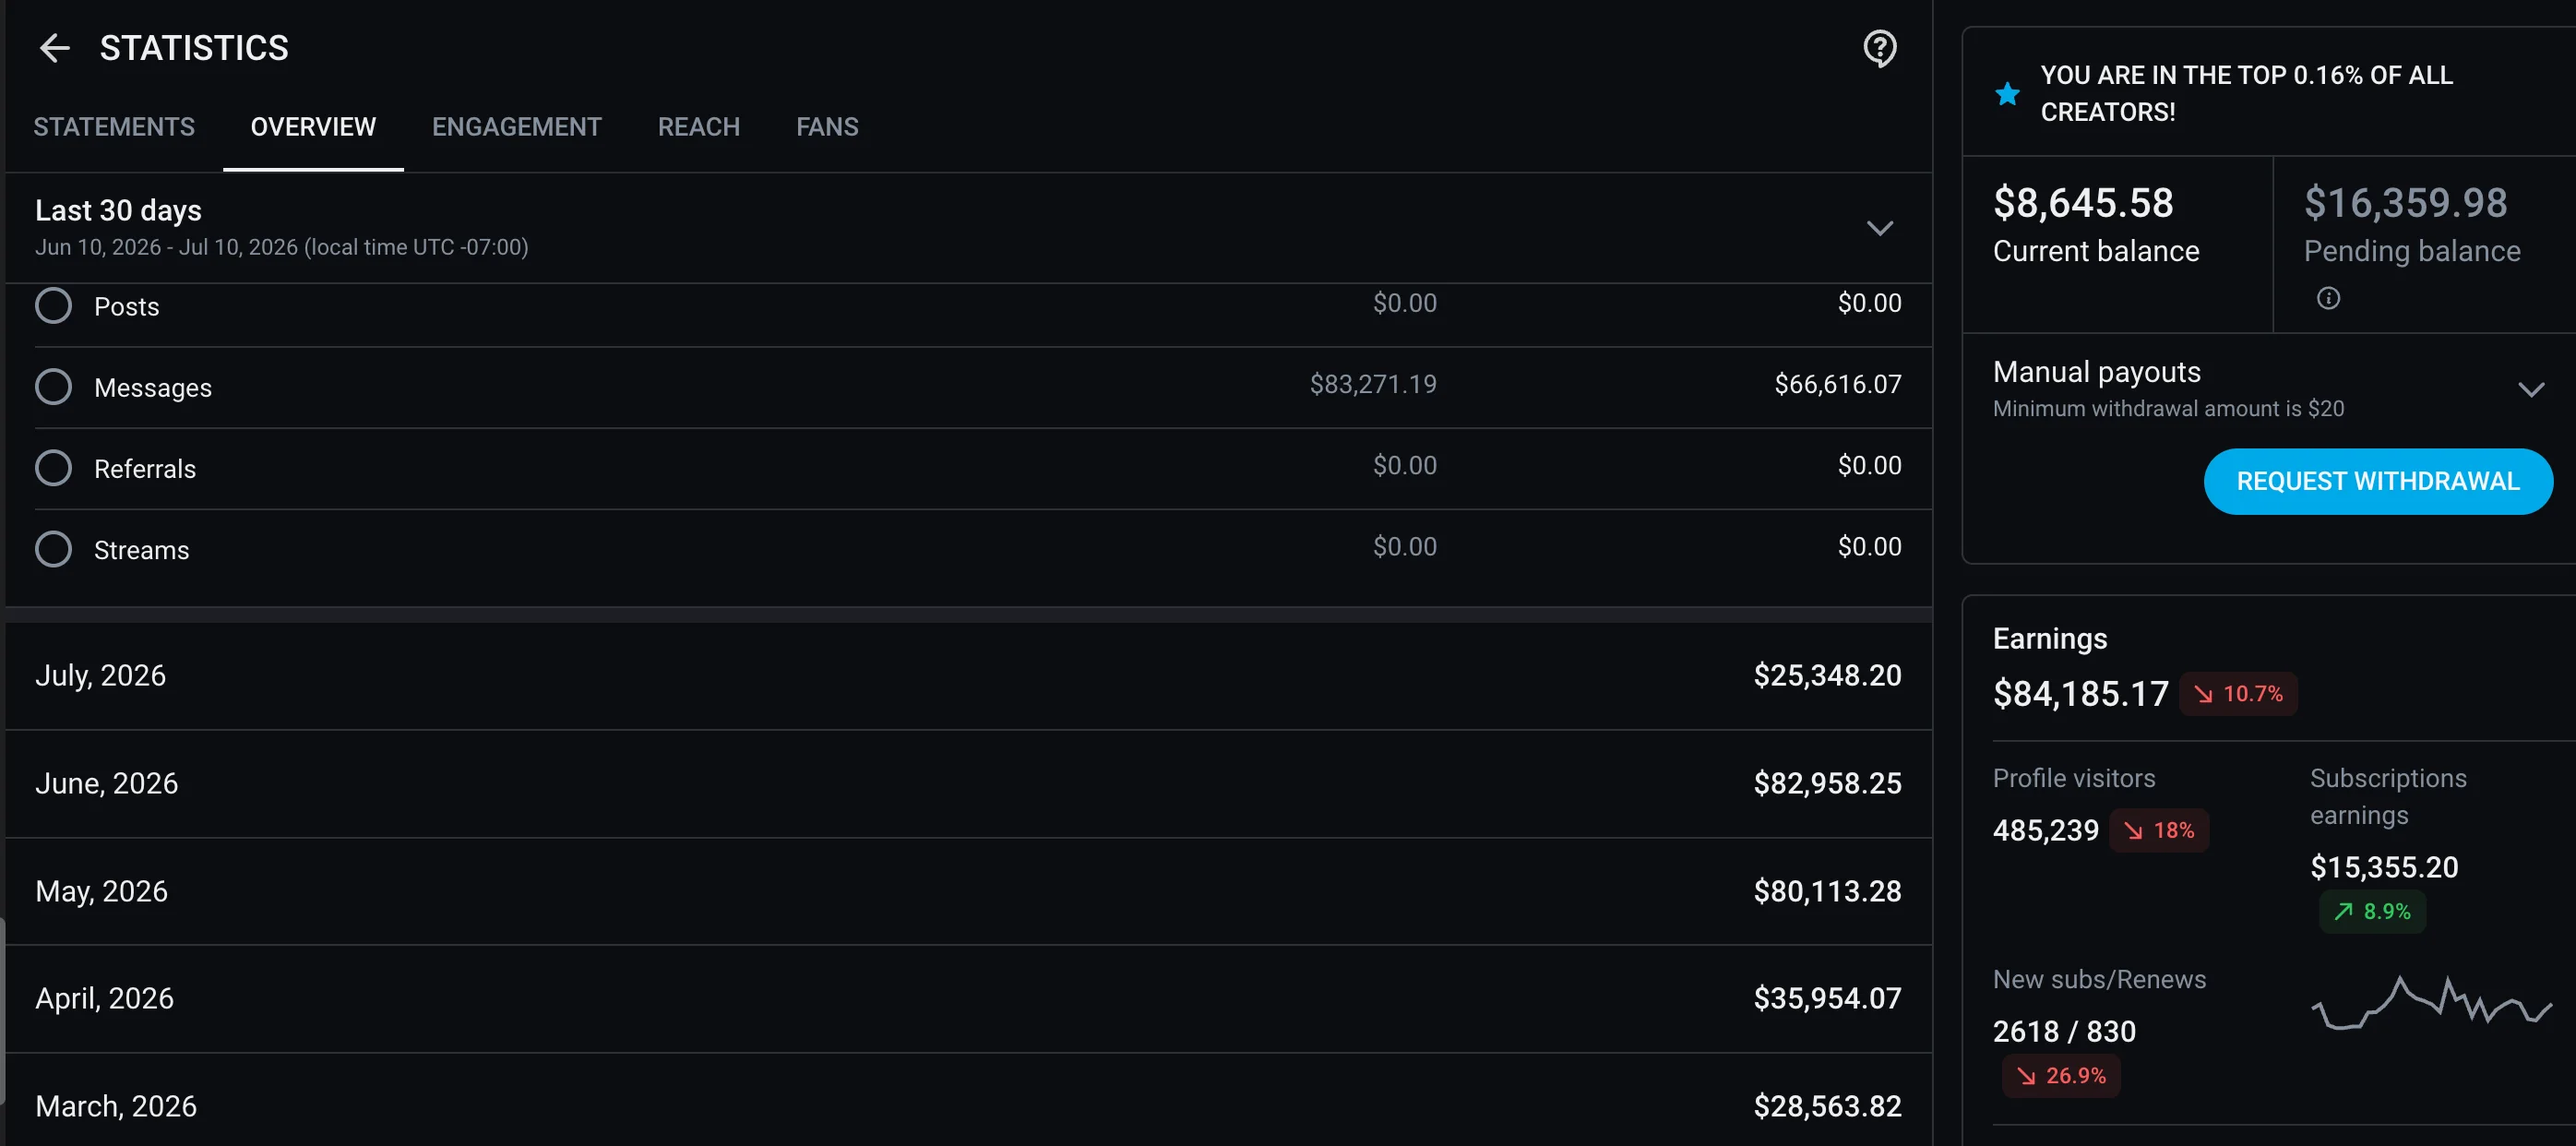Image resolution: width=2576 pixels, height=1146 pixels.
Task: Click the $8,645.58 current balance amount
Action: (2083, 203)
